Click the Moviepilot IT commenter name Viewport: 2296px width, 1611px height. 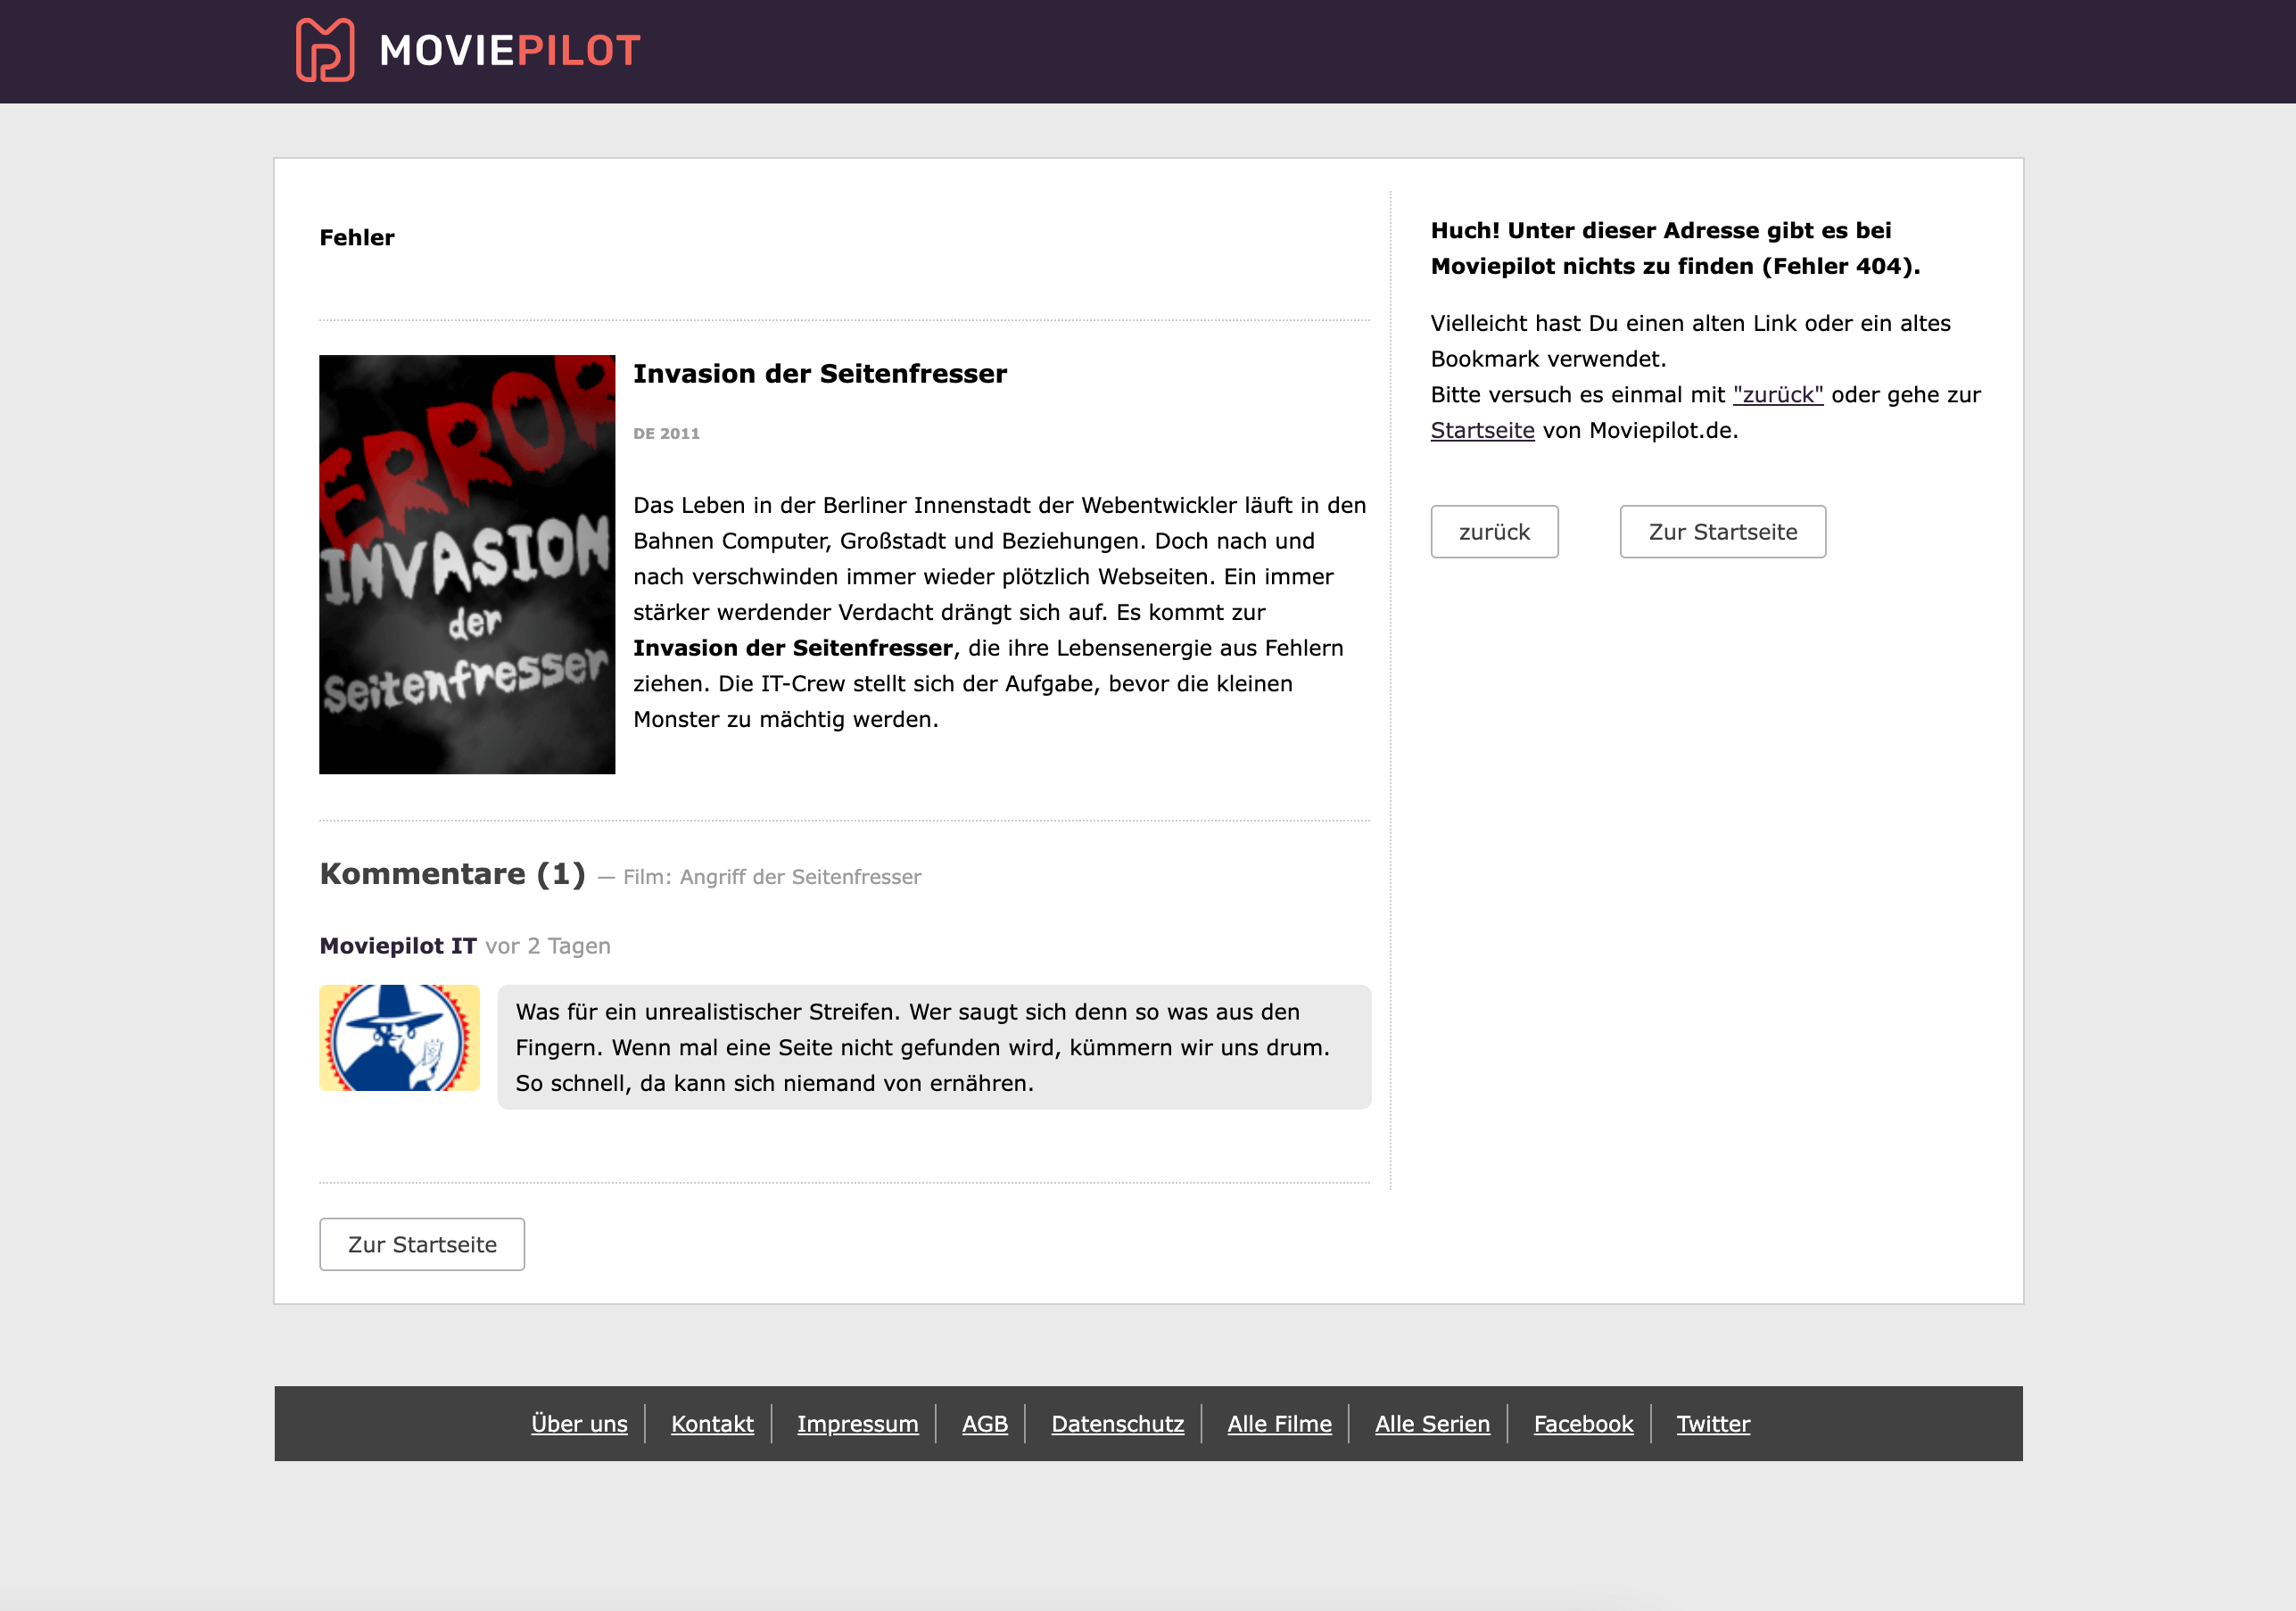[x=398, y=946]
